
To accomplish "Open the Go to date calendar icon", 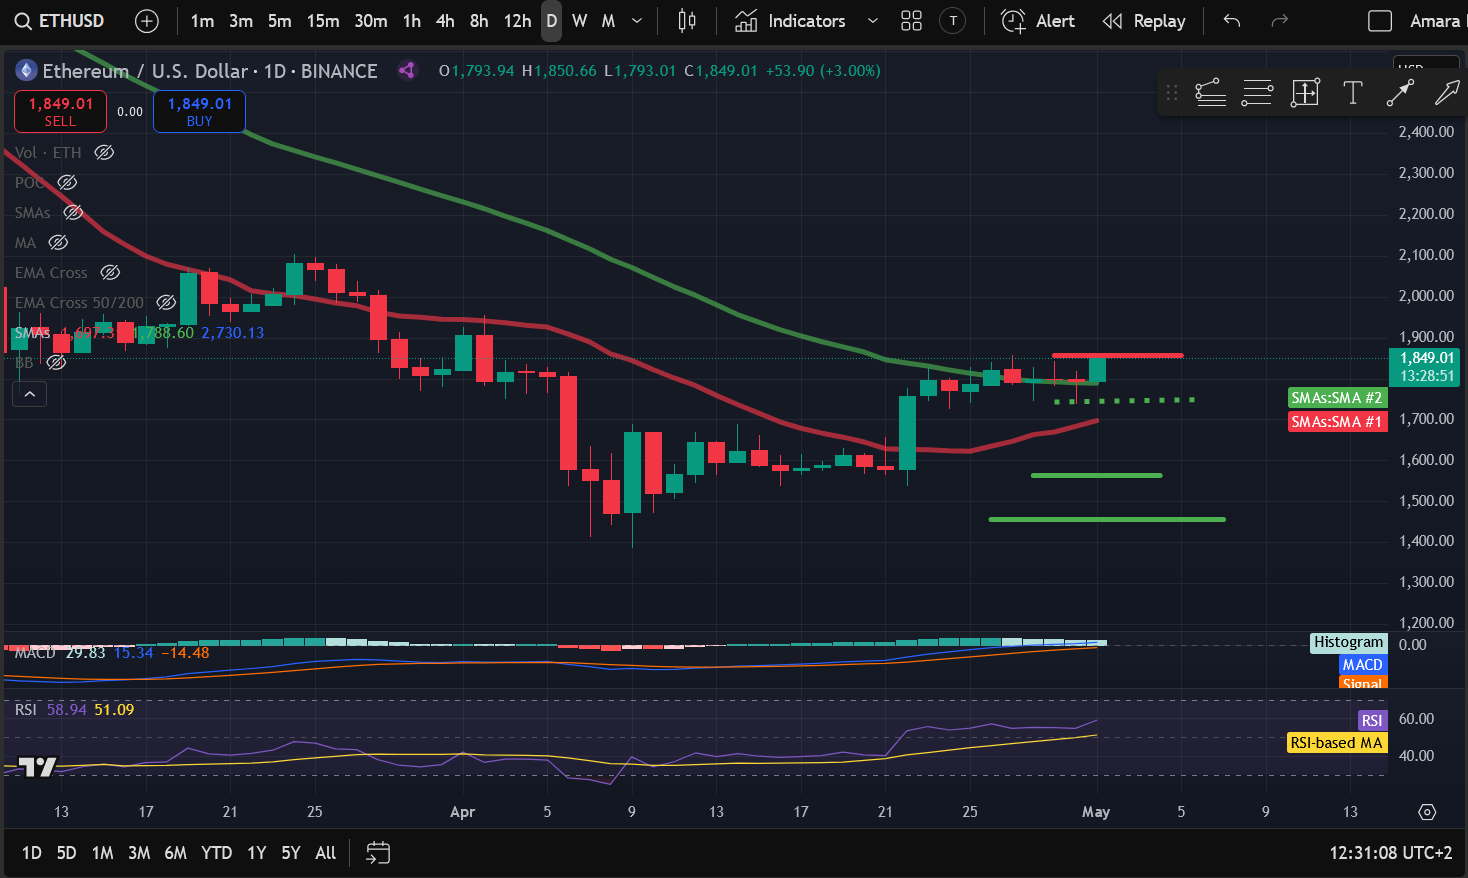I will (377, 853).
